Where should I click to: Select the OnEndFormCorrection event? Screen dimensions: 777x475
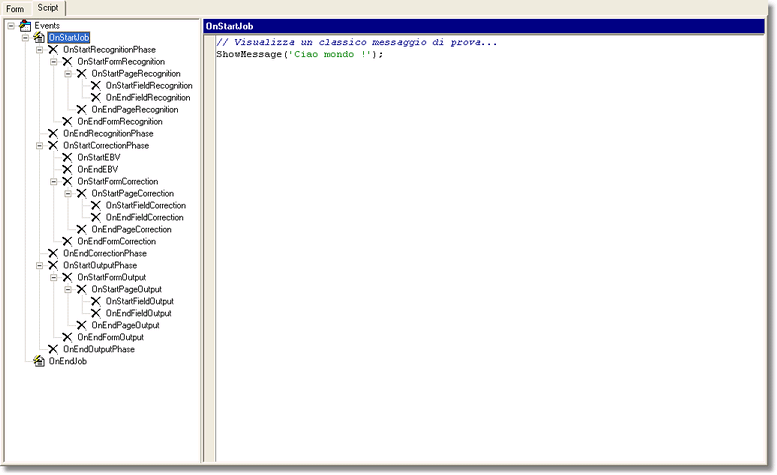click(116, 241)
